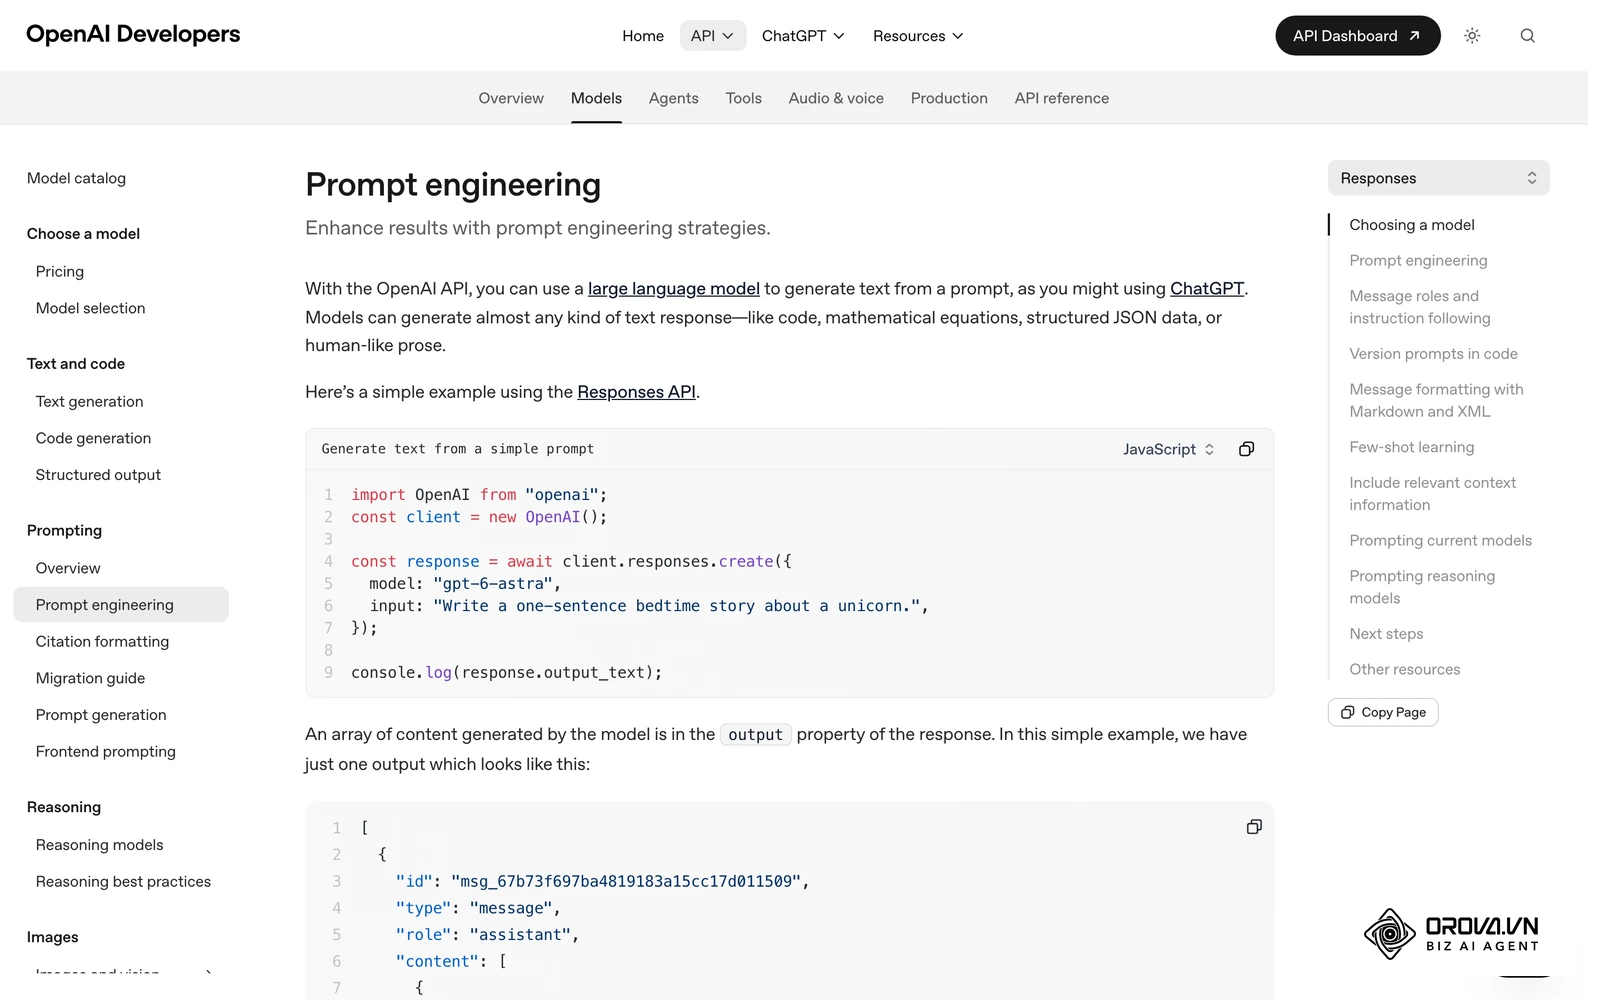Click the Copy Page button
The height and width of the screenshot is (1000, 1600).
click(1383, 712)
